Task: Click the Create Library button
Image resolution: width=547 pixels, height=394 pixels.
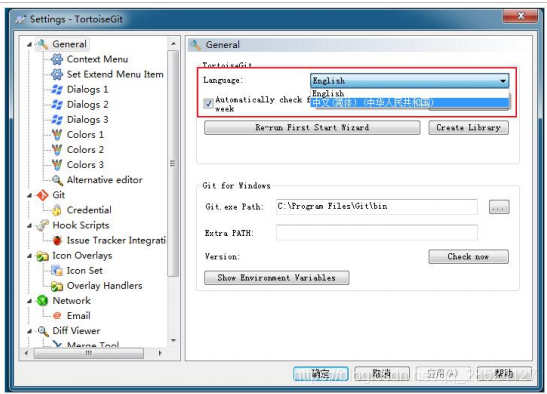Action: coord(468,128)
